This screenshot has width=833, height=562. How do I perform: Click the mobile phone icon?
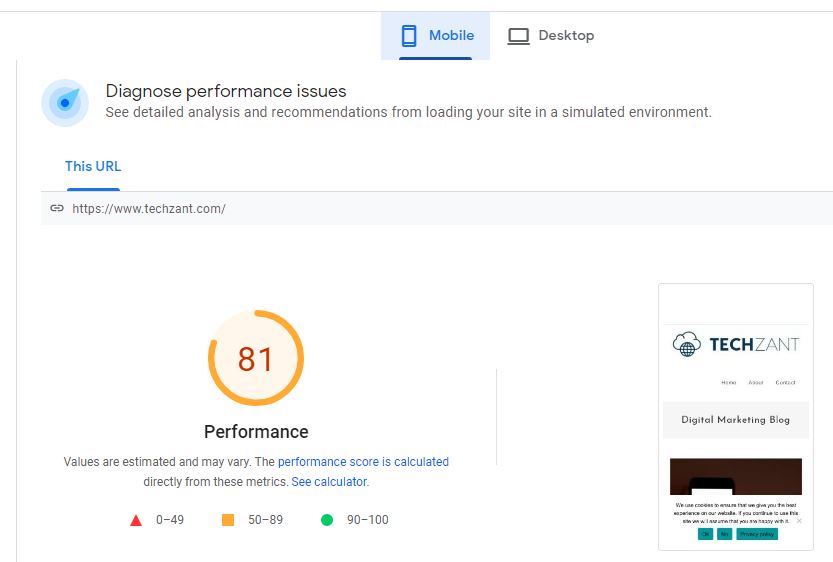[409, 36]
